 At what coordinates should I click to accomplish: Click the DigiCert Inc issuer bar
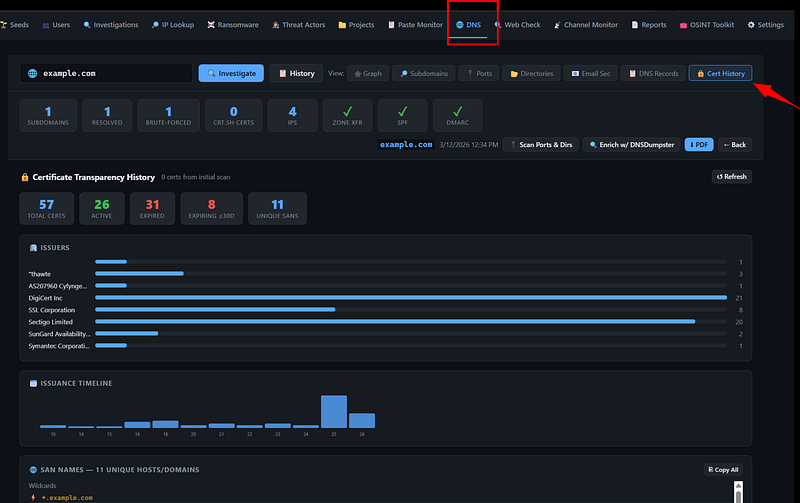[x=411, y=297]
